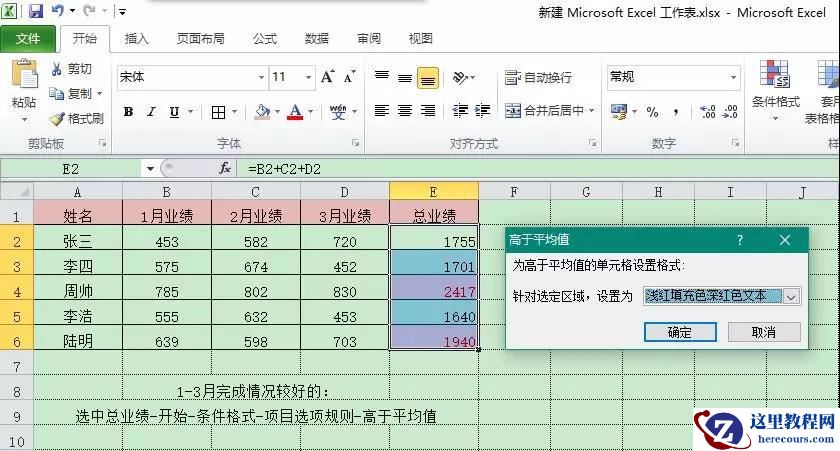840x451 pixels.
Task: Switch to 审阅 tab
Action: pos(369,39)
